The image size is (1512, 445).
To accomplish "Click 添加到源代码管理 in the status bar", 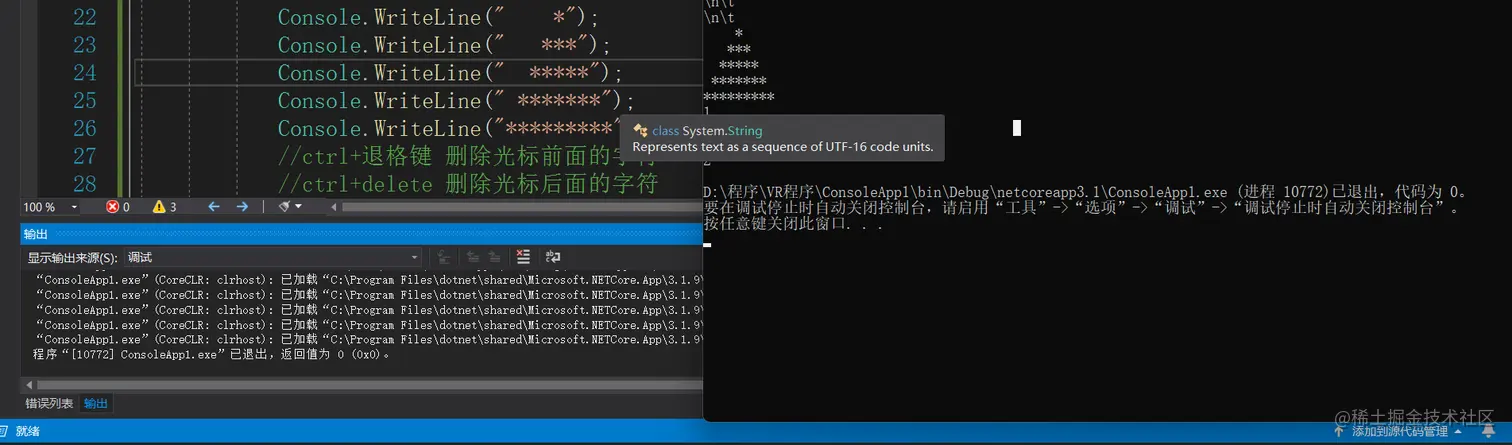I will (x=1400, y=432).
